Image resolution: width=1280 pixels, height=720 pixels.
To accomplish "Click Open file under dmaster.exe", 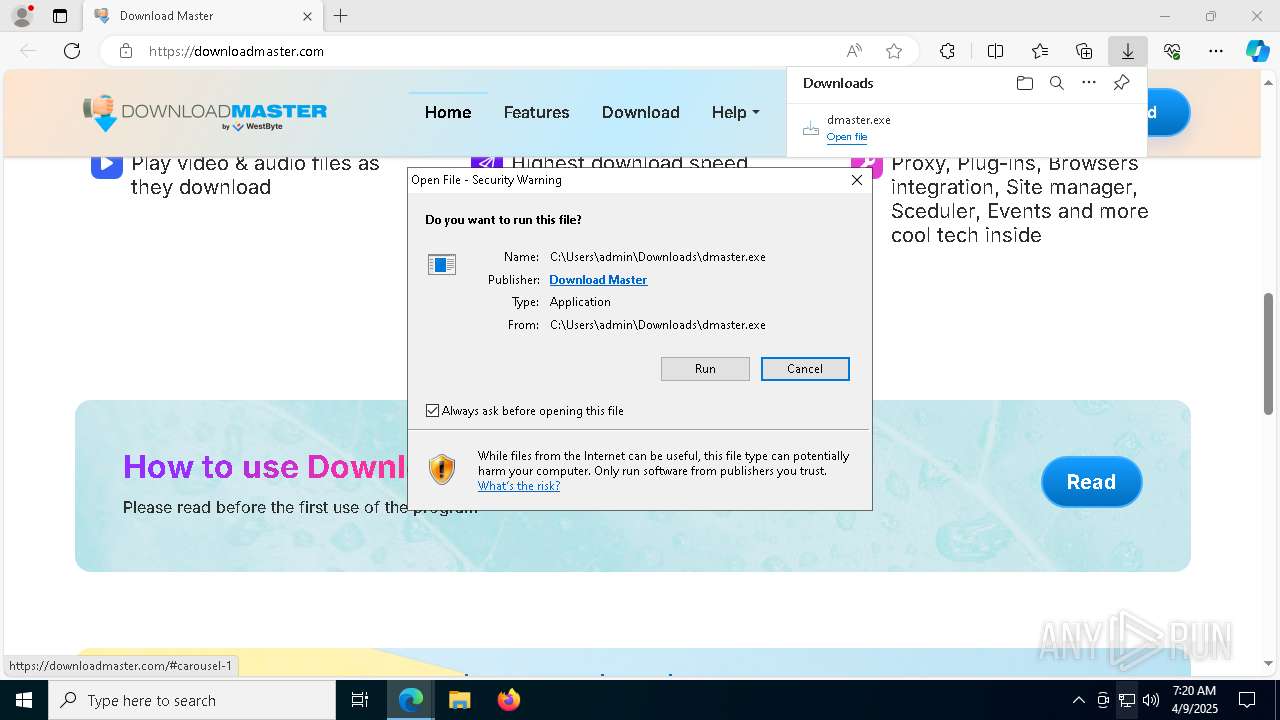I will click(846, 137).
